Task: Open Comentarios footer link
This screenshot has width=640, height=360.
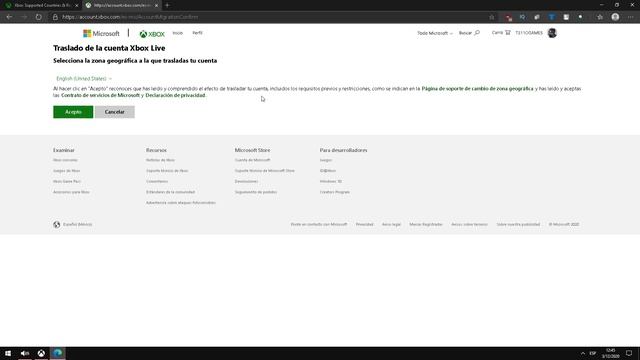Action: point(157,181)
